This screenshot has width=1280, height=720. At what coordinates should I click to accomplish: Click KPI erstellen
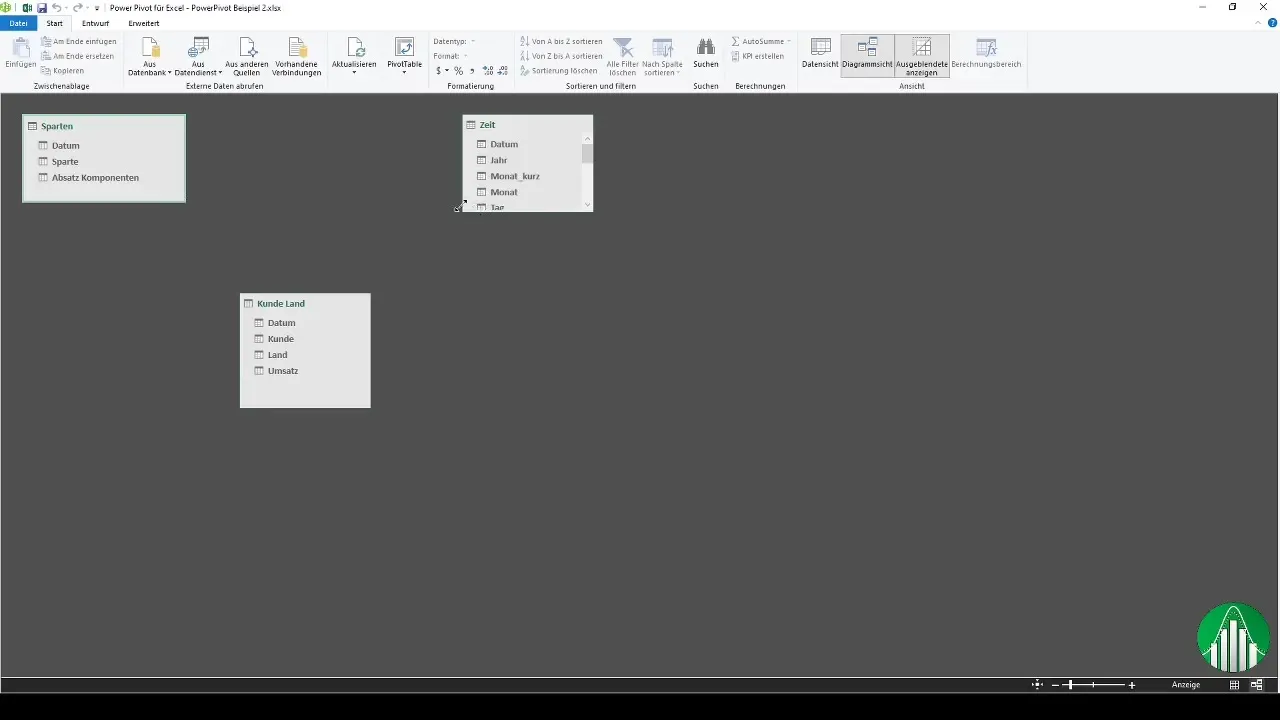pyautogui.click(x=757, y=56)
